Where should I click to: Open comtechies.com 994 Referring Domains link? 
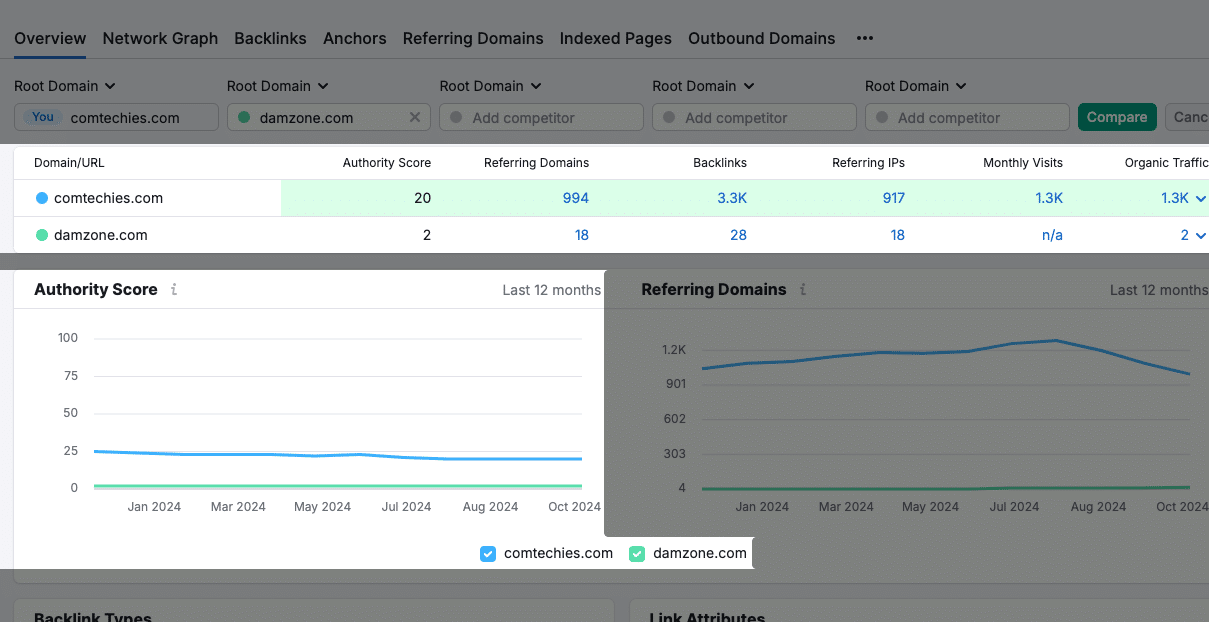(x=576, y=198)
